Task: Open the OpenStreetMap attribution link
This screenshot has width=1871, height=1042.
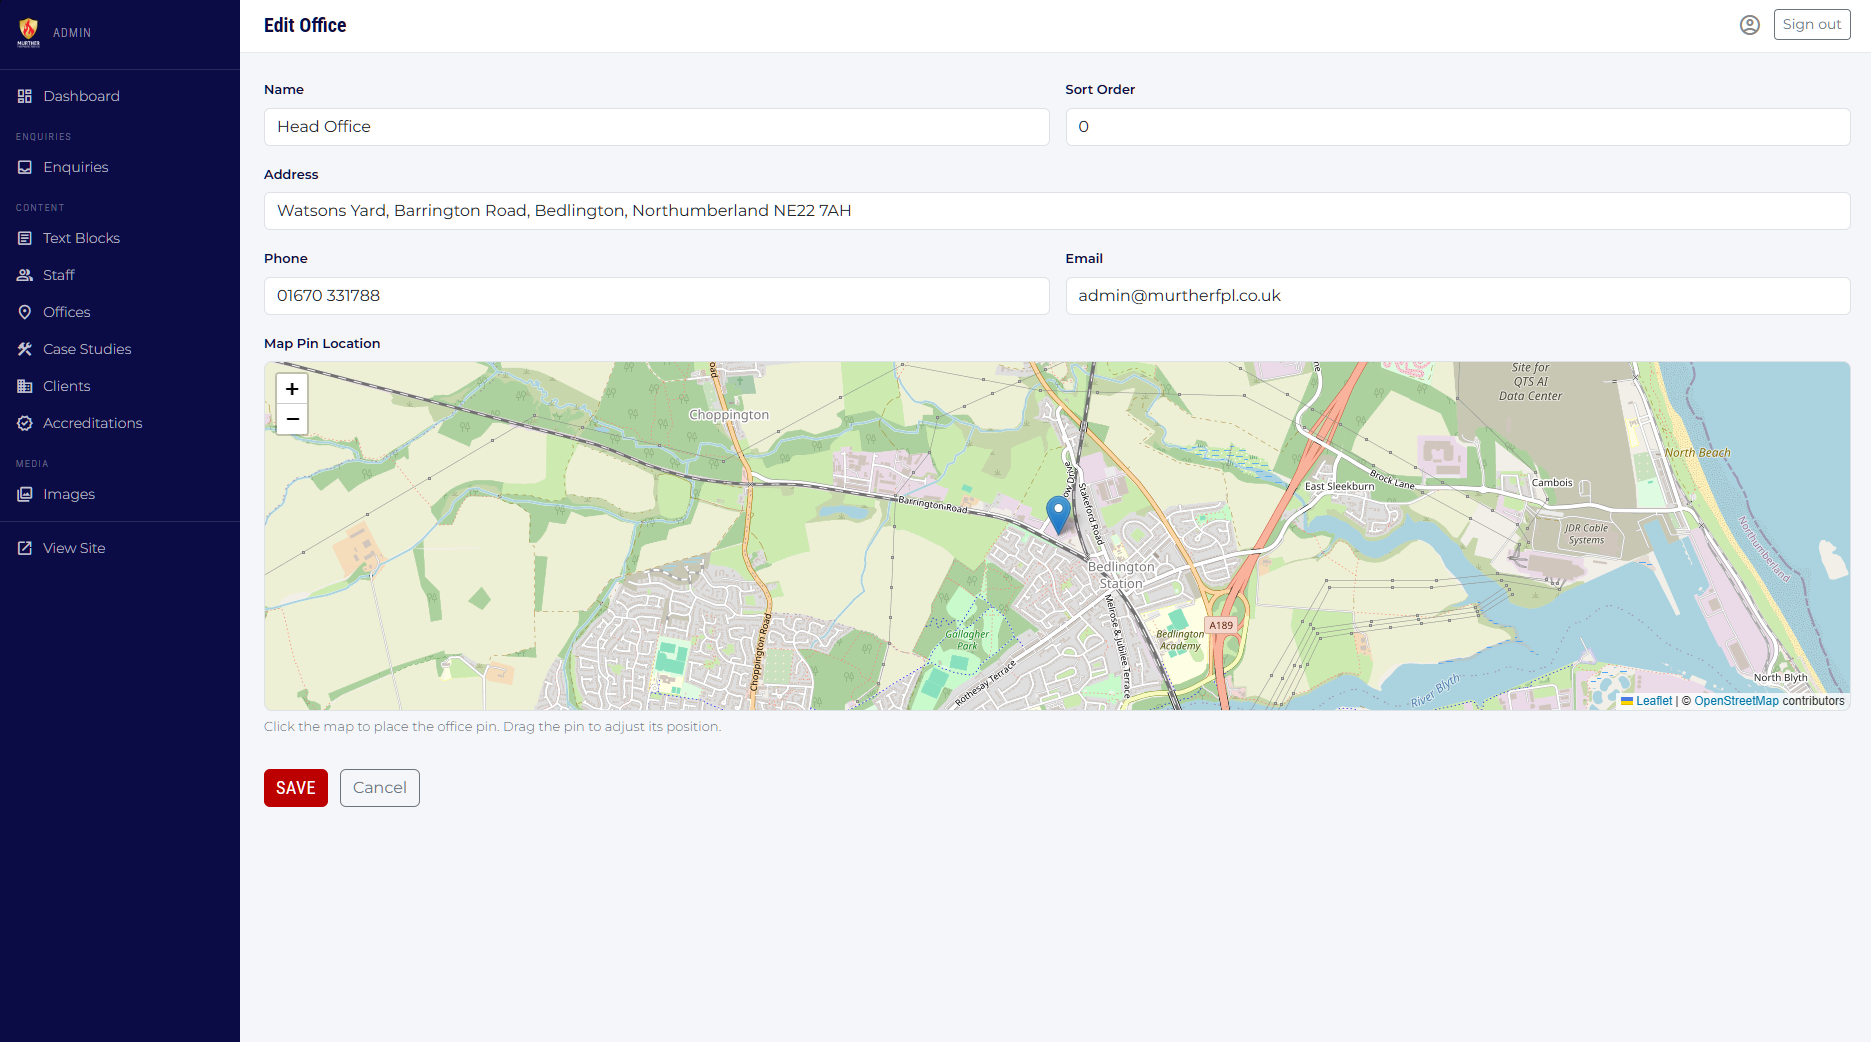Action: pos(1736,701)
